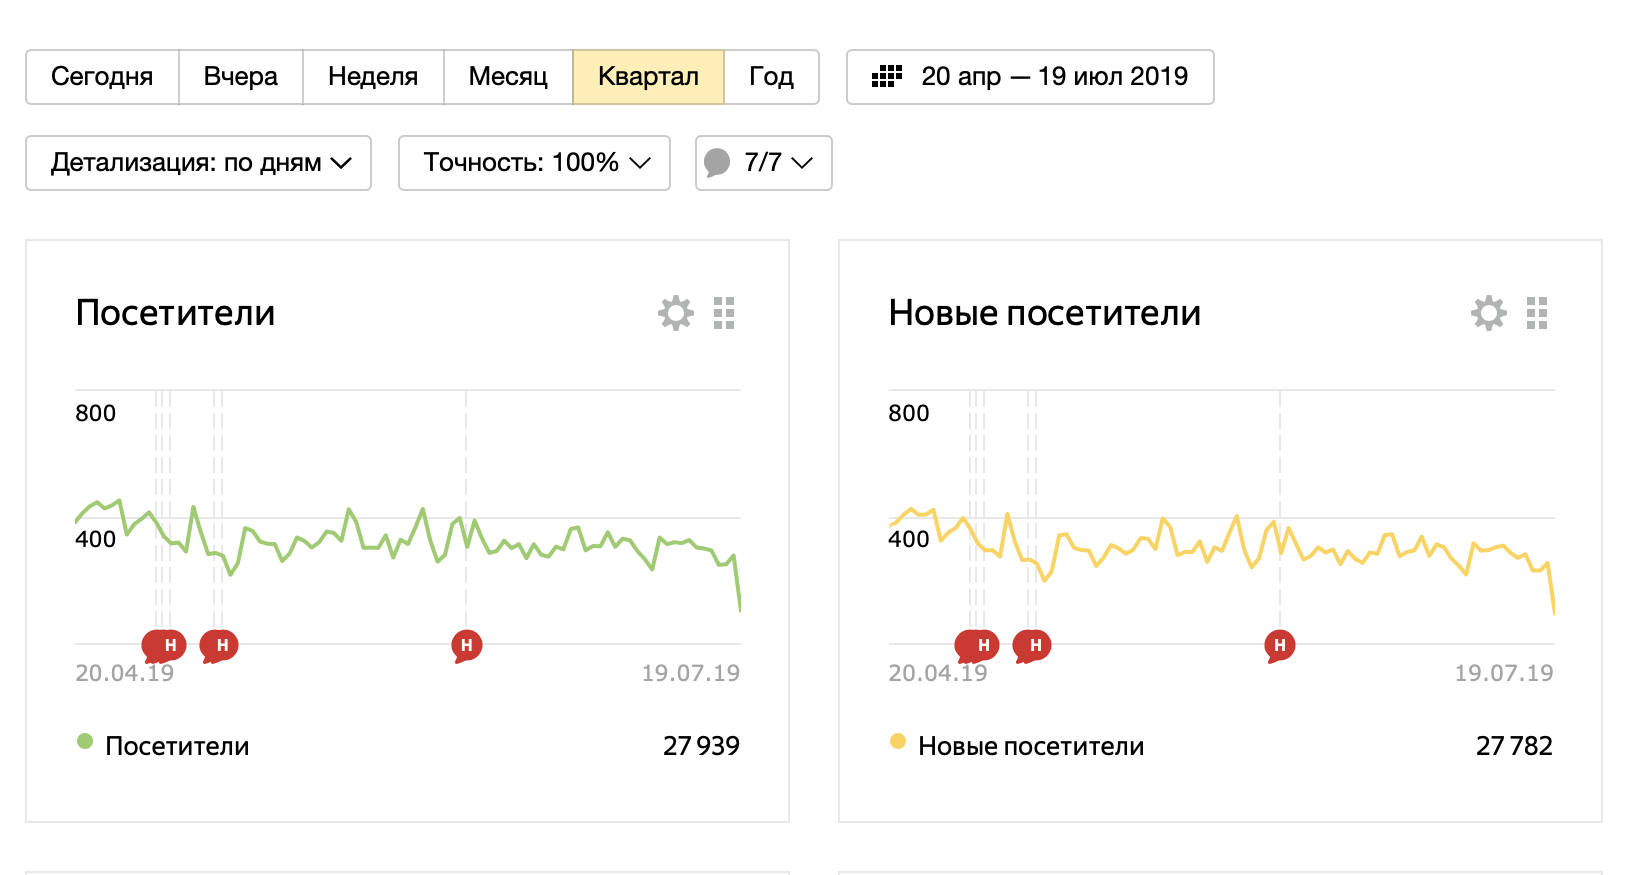The height and width of the screenshot is (875, 1626).
Task: Open settings gear on Посетители widget
Action: point(676,313)
